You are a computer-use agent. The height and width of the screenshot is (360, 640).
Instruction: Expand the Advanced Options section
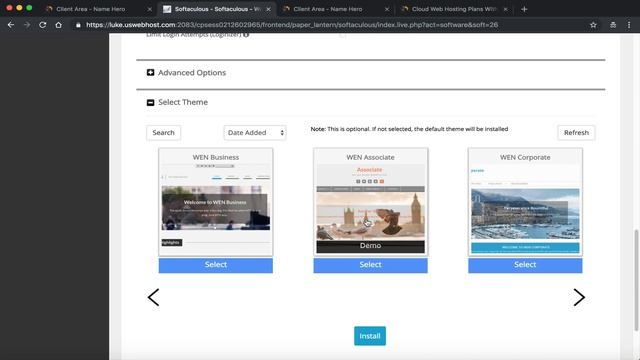coord(150,73)
